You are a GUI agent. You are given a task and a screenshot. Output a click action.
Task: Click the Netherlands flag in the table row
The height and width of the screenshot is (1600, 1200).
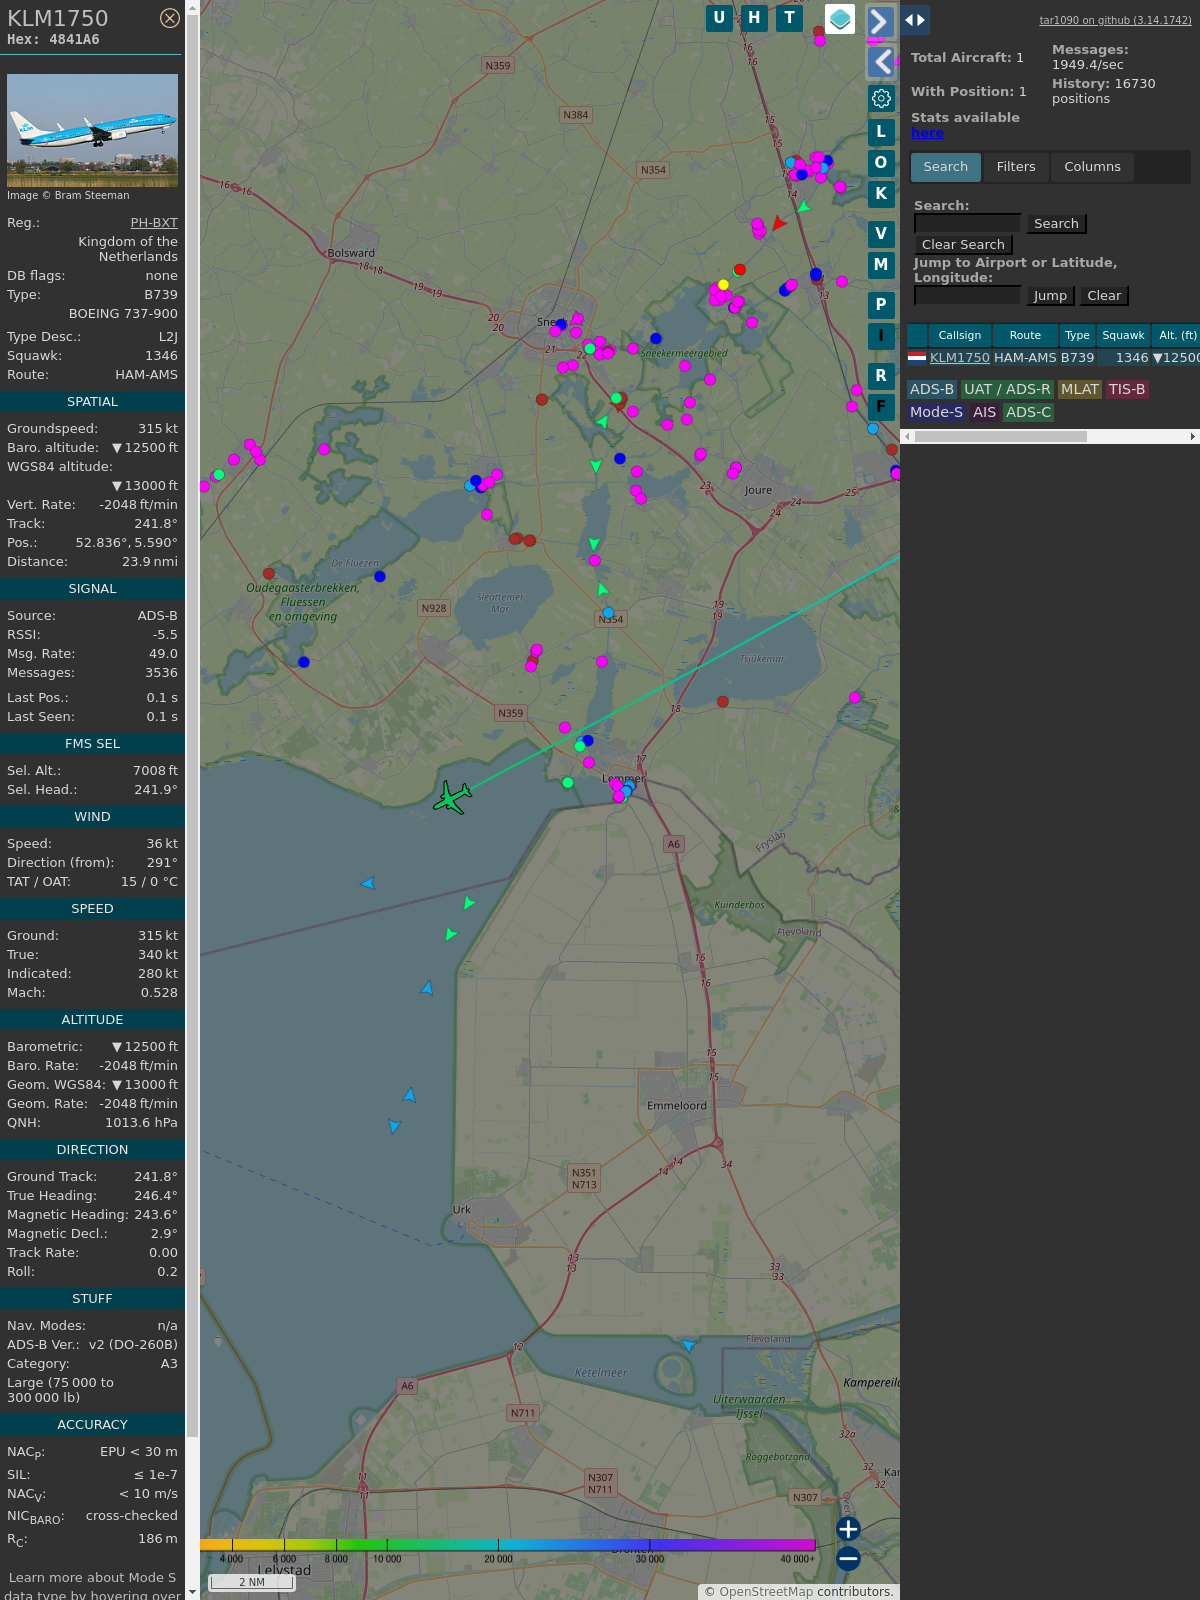917,357
